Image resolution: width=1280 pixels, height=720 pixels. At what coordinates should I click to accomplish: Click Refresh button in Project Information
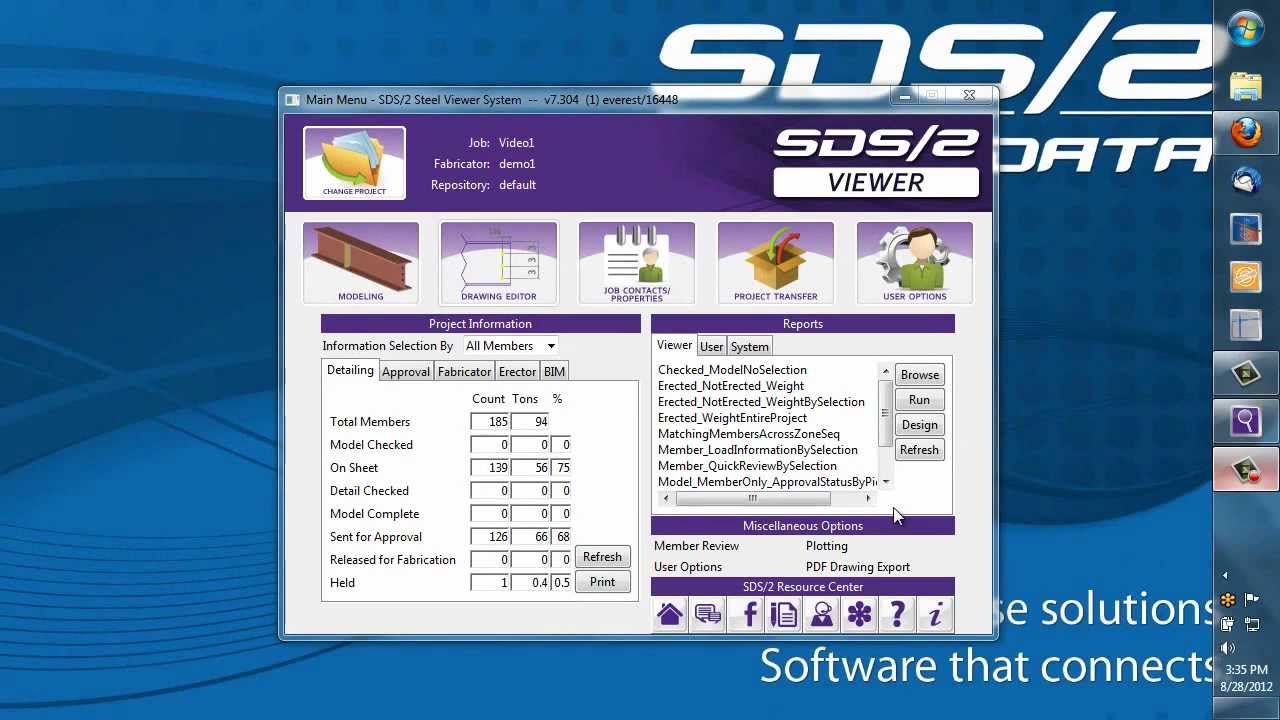[602, 557]
